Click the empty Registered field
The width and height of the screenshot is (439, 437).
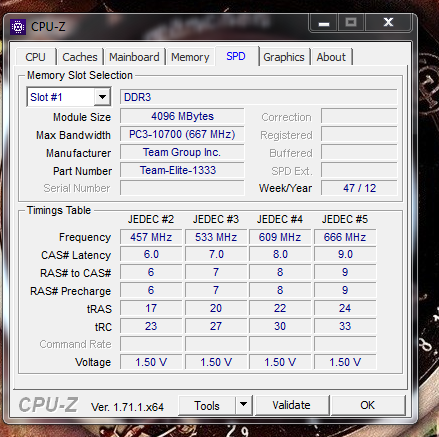pos(359,134)
